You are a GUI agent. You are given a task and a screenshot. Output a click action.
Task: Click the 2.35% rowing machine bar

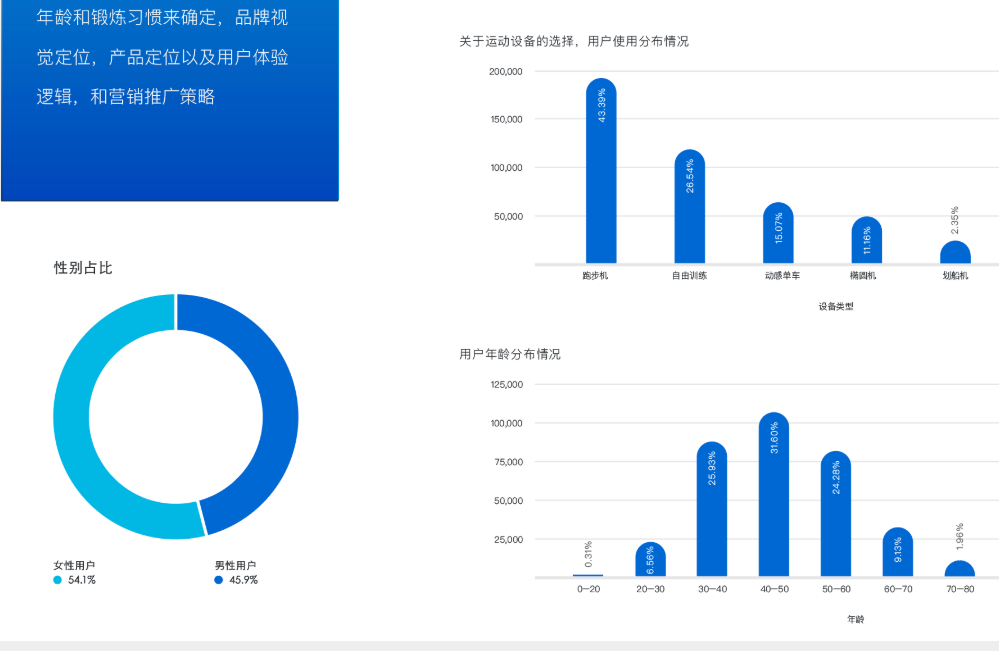click(955, 252)
